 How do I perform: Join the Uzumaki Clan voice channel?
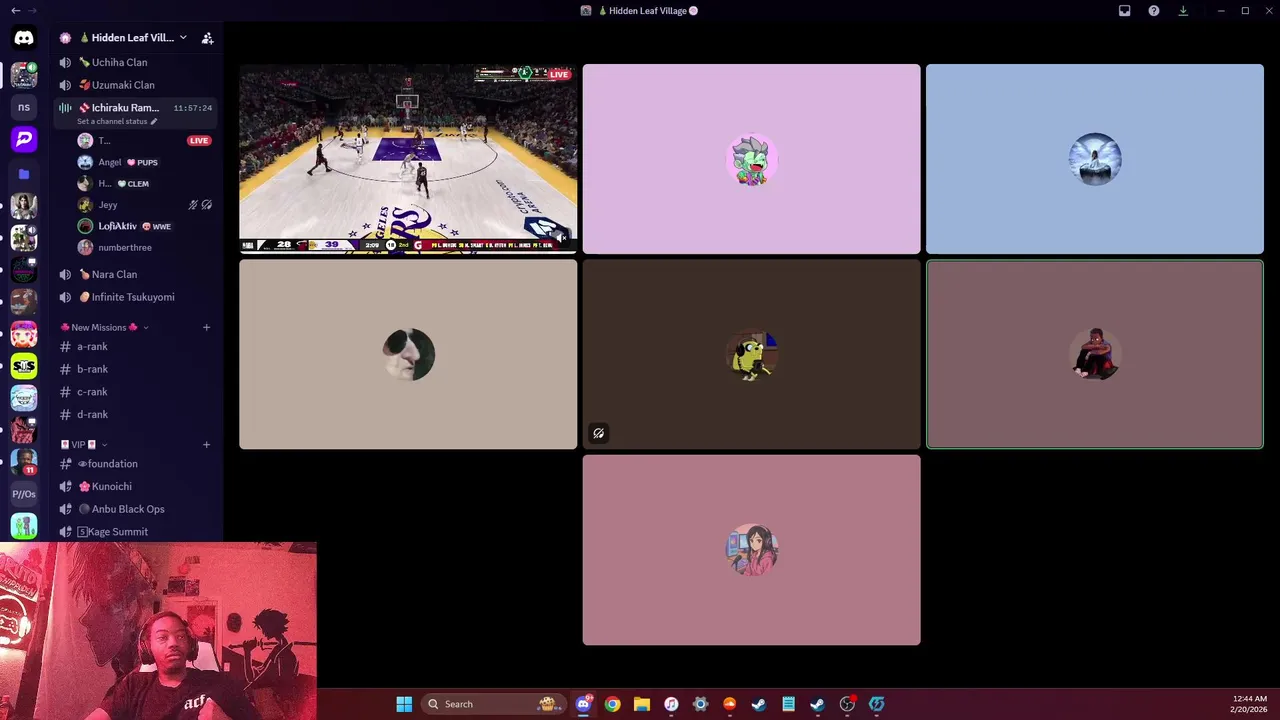pos(133,85)
